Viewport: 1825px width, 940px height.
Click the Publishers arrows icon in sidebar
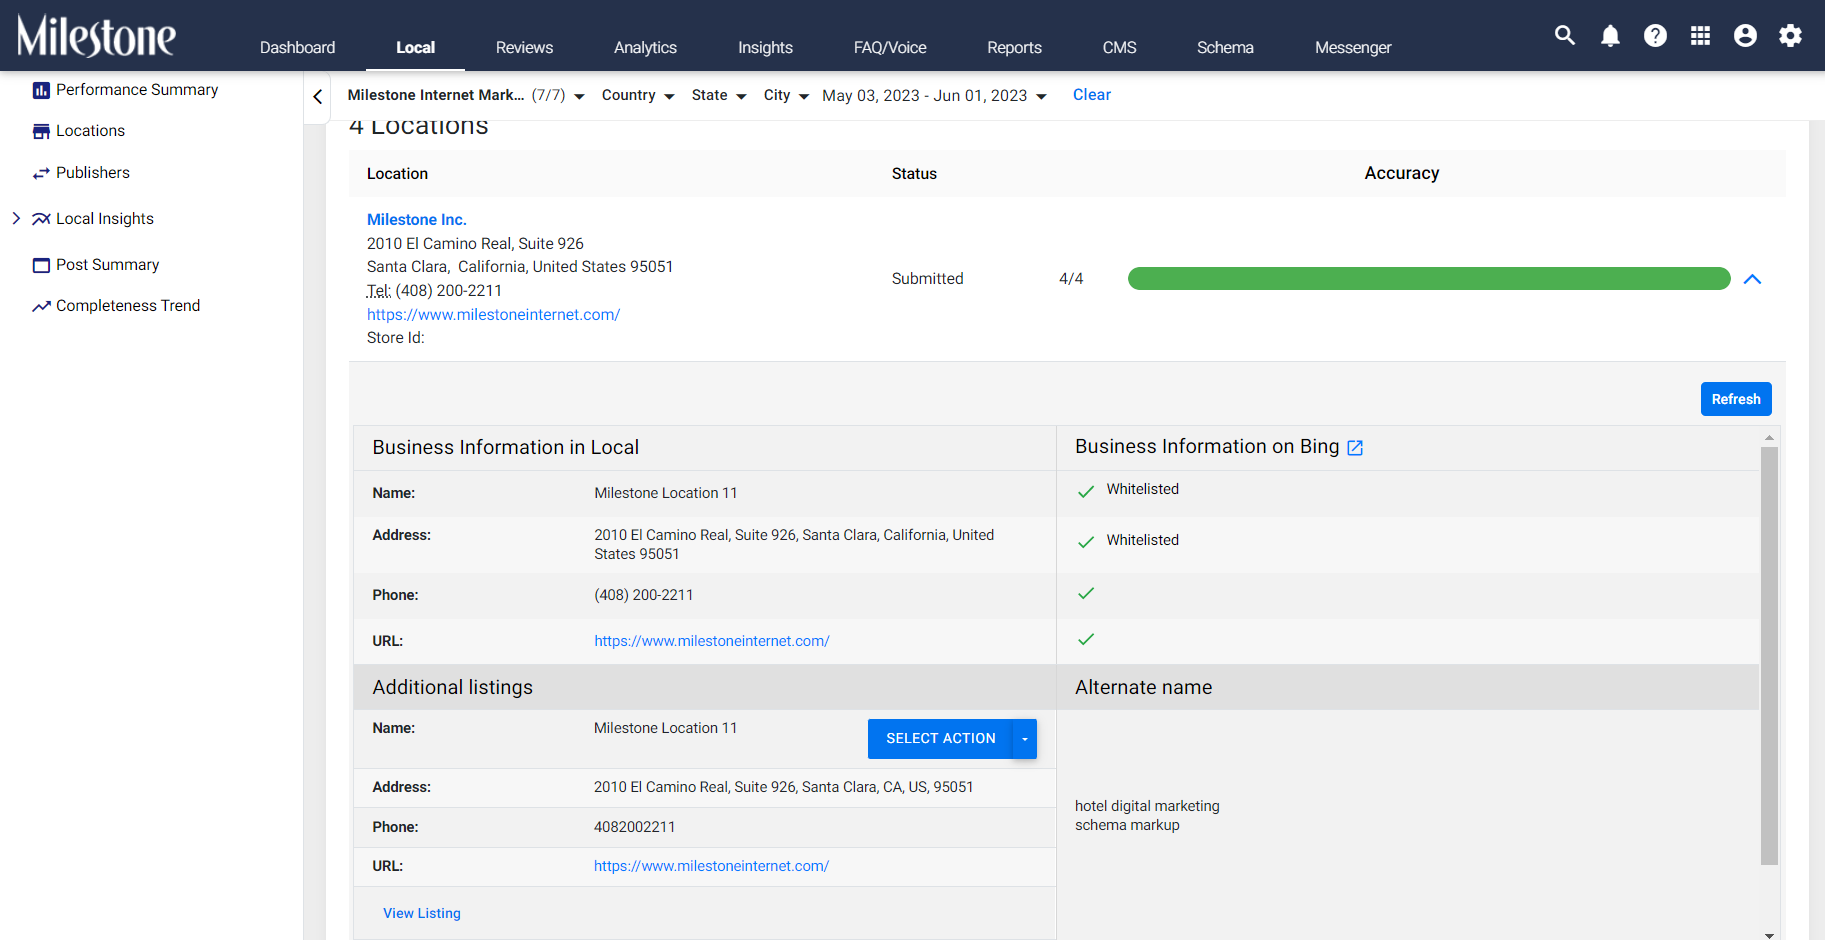pos(41,173)
